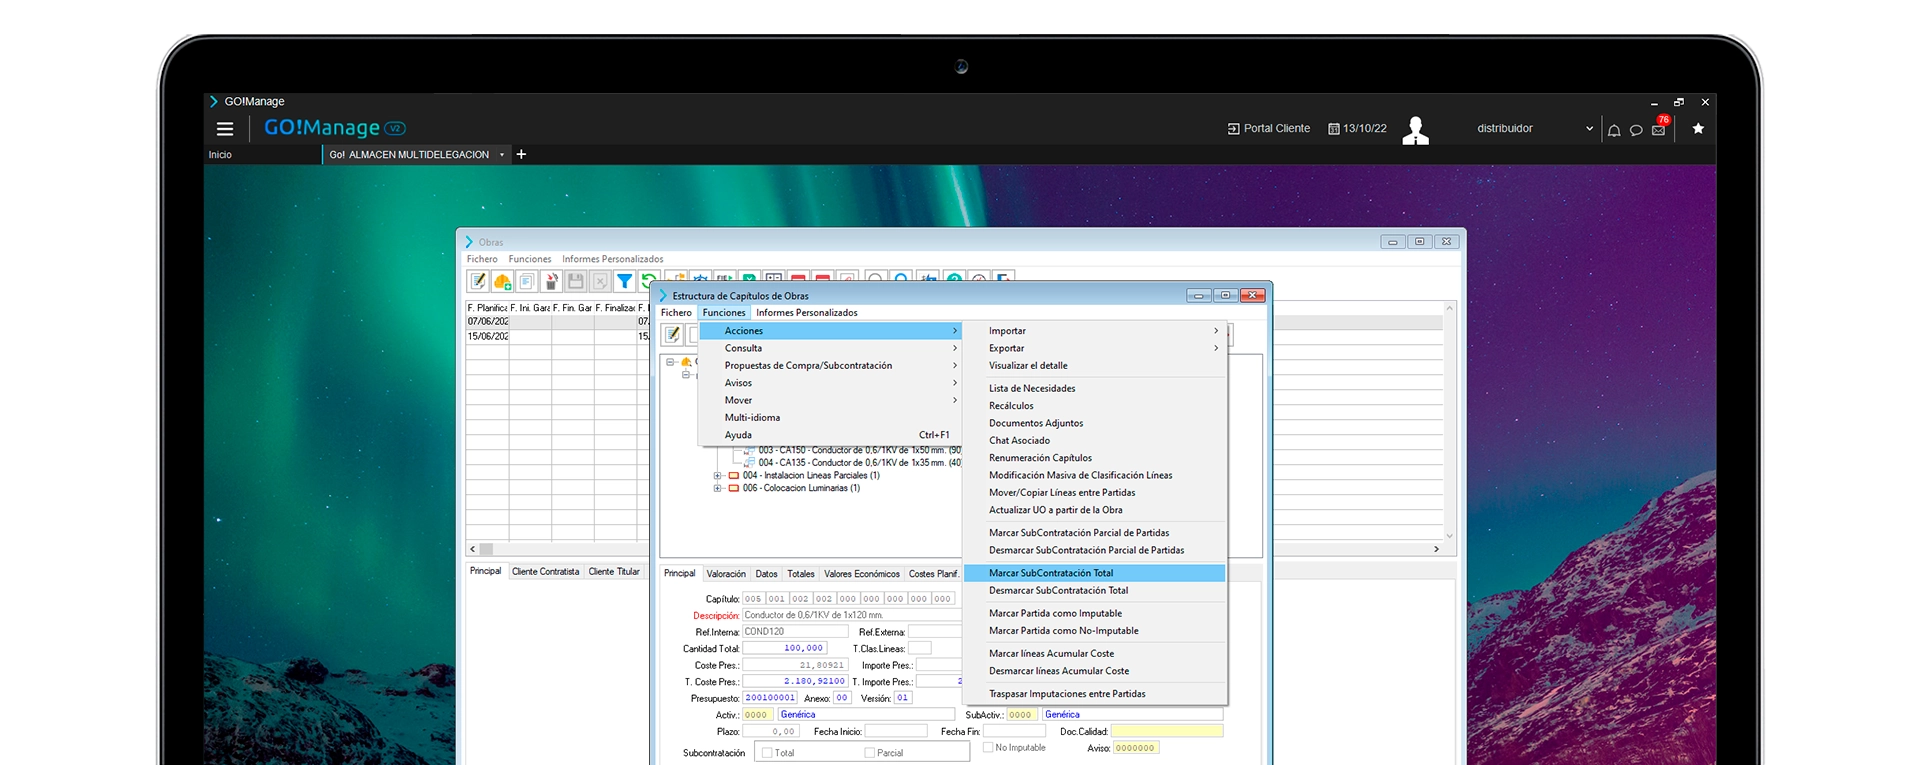
Task: Select Recálculos menu entry
Action: pos(1095,406)
